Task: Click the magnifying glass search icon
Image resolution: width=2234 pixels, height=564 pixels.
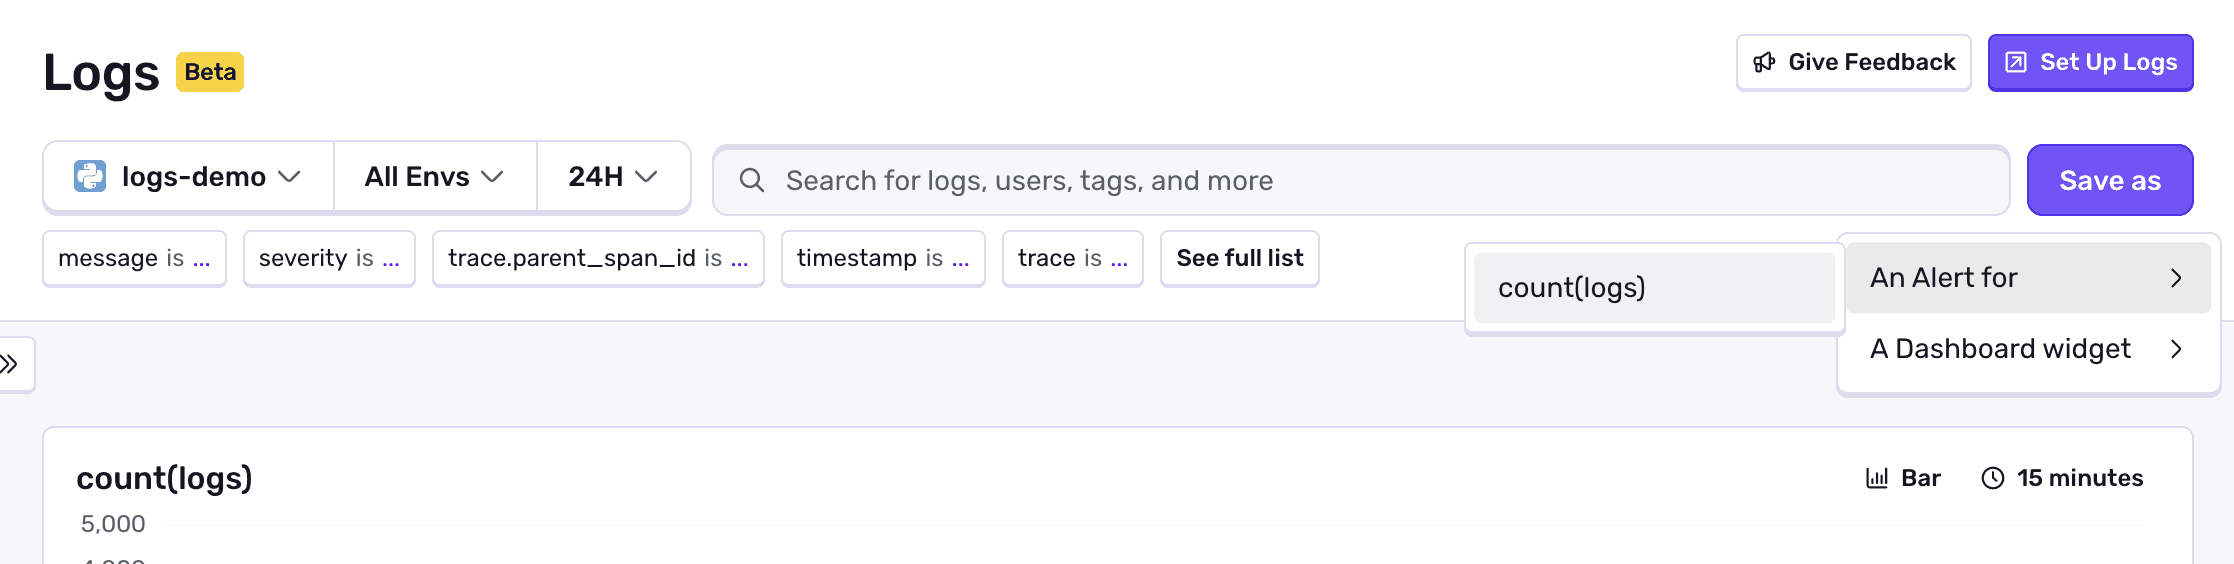Action: point(752,180)
